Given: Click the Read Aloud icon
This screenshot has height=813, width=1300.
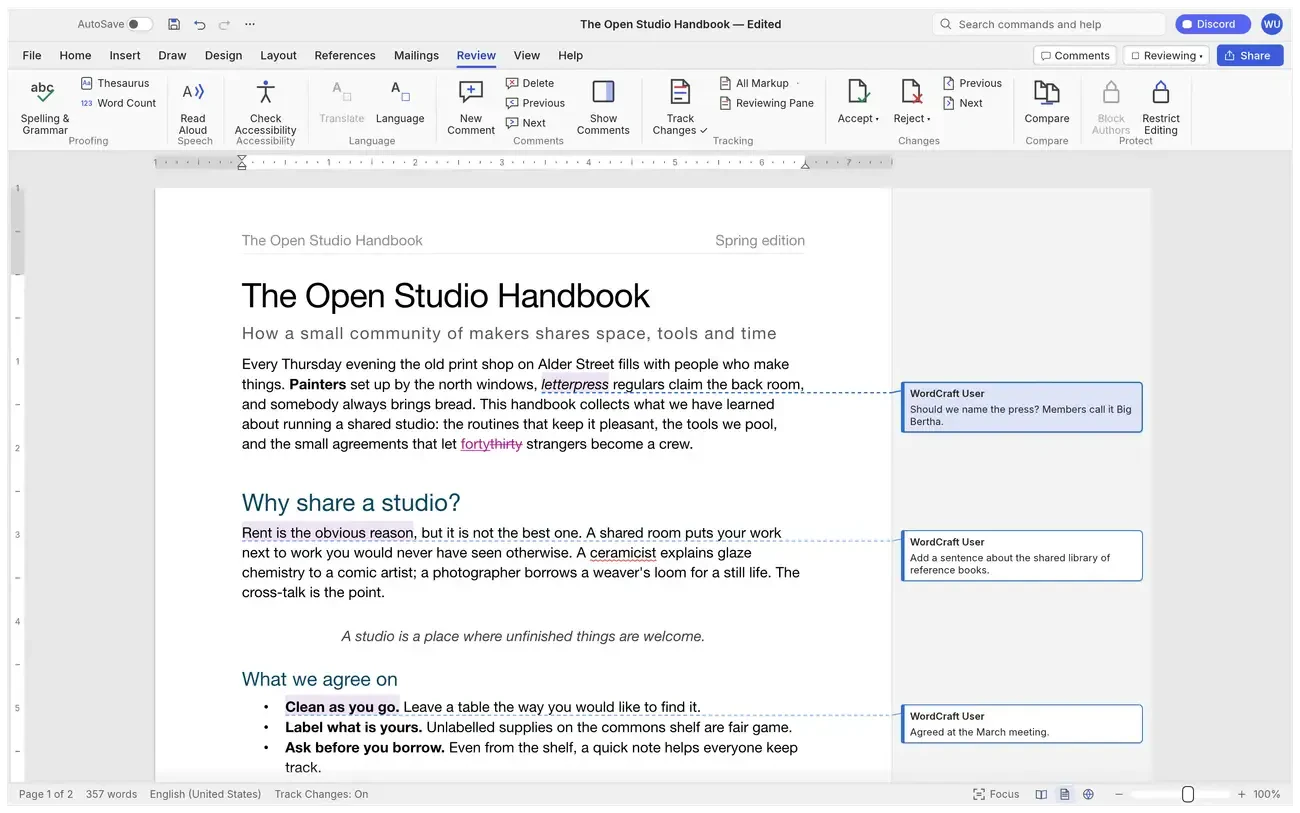Looking at the screenshot, I should point(193,92).
